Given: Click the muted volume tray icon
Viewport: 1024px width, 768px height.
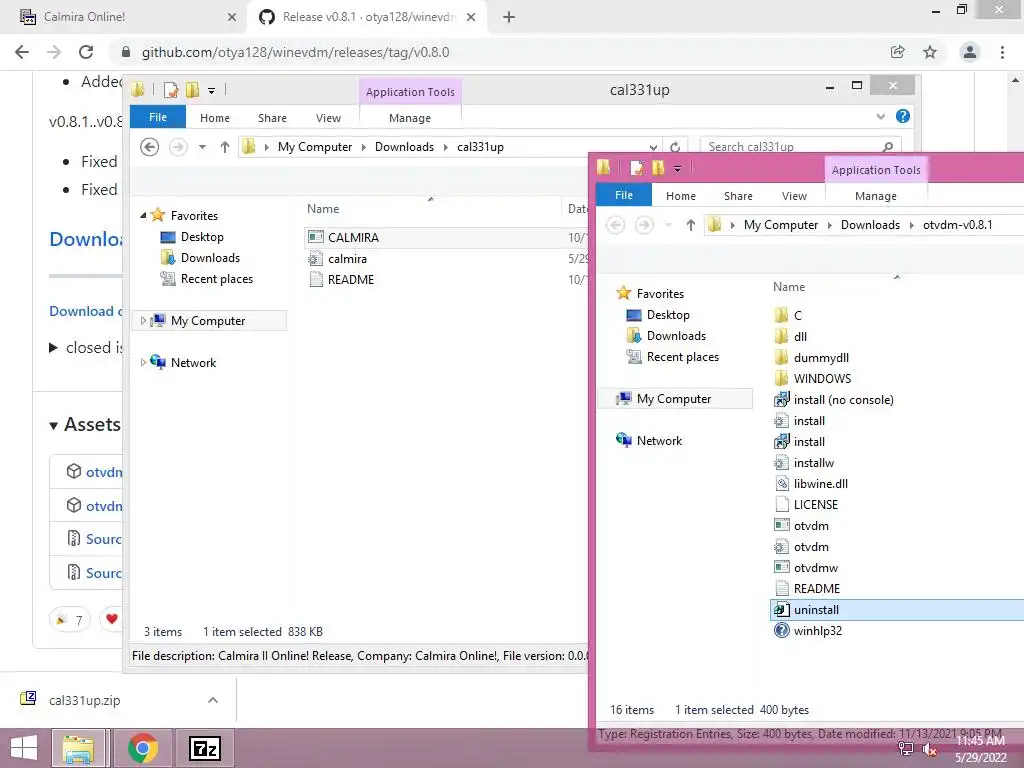Looking at the screenshot, I should [x=930, y=749].
